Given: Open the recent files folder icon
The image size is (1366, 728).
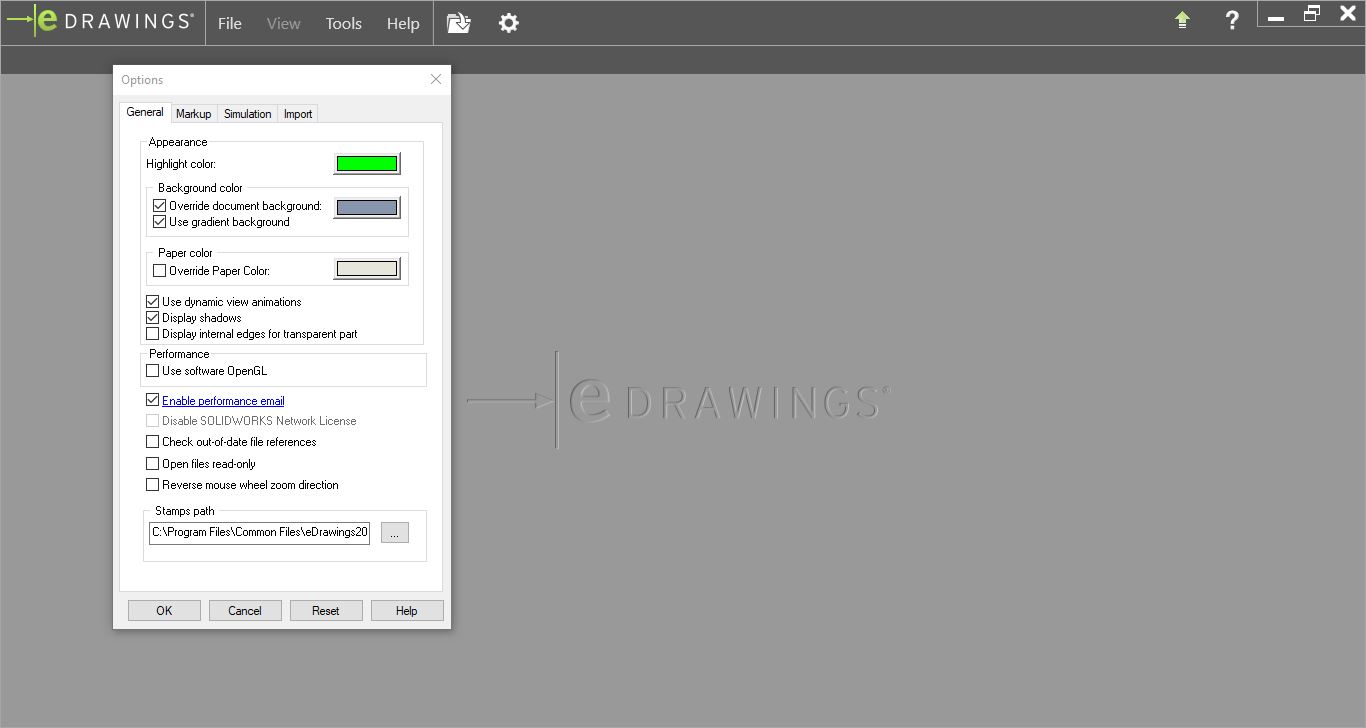Looking at the screenshot, I should (458, 22).
